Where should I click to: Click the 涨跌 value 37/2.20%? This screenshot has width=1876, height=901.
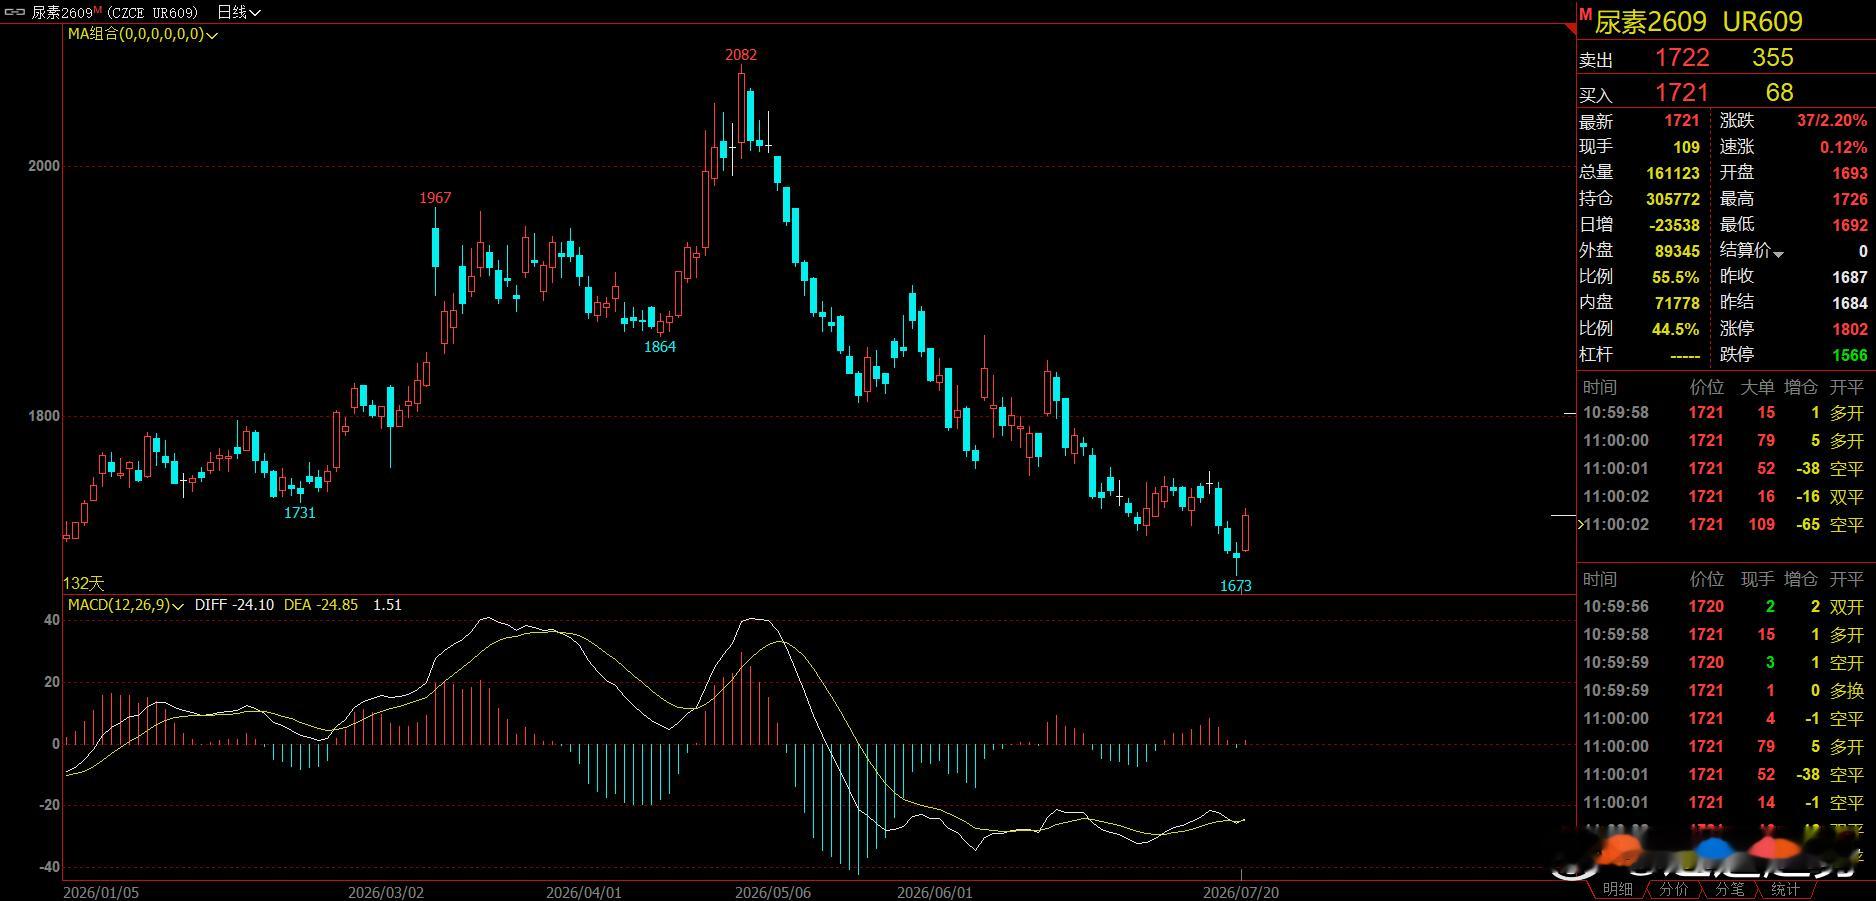click(x=1831, y=121)
